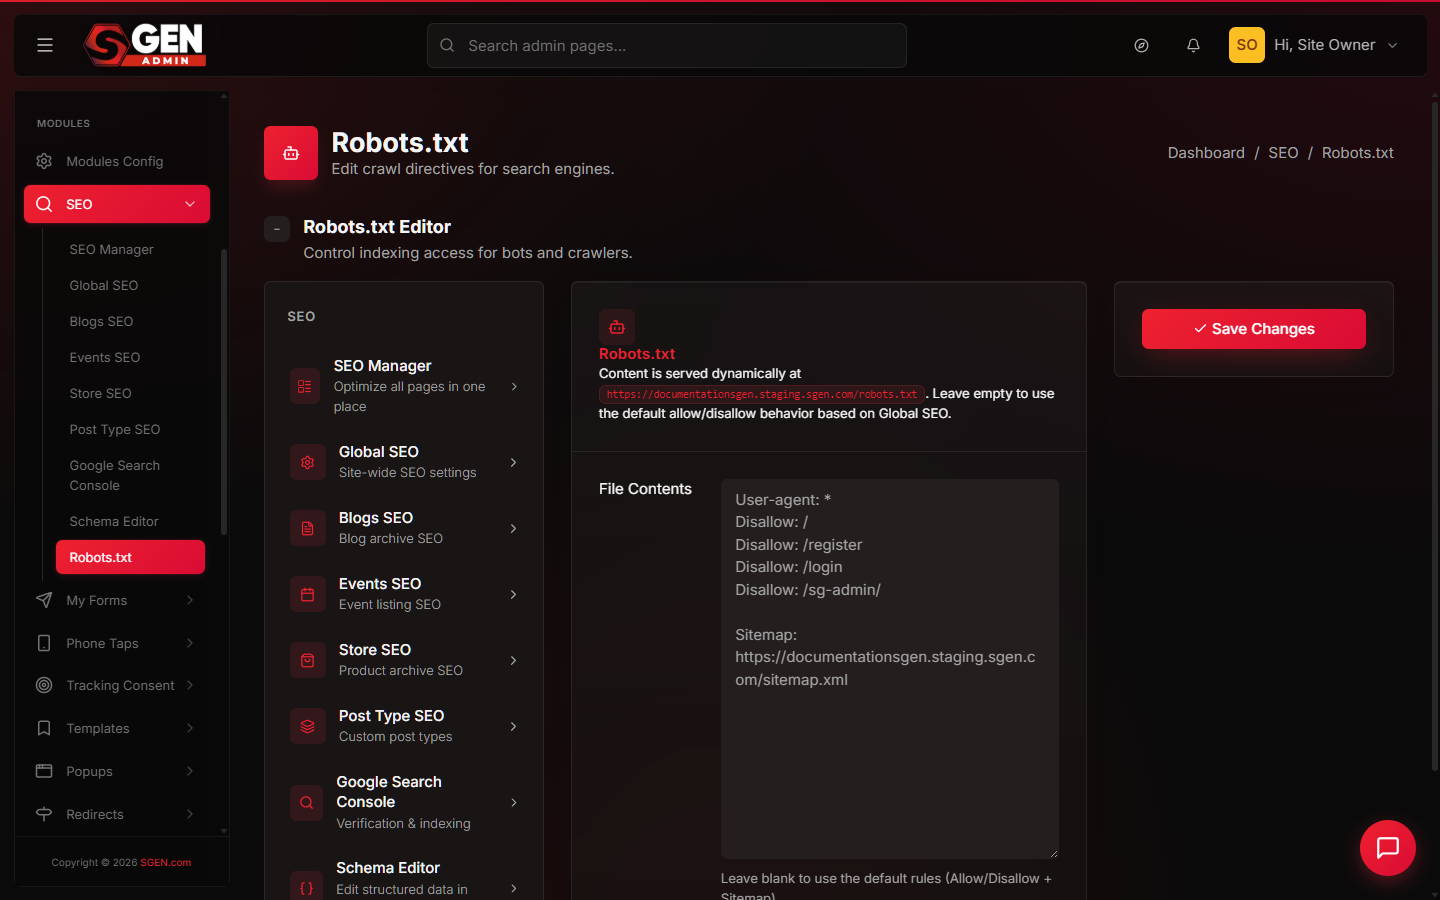The image size is (1440, 900).
Task: Expand the Popups menu chevron
Action: click(x=190, y=771)
